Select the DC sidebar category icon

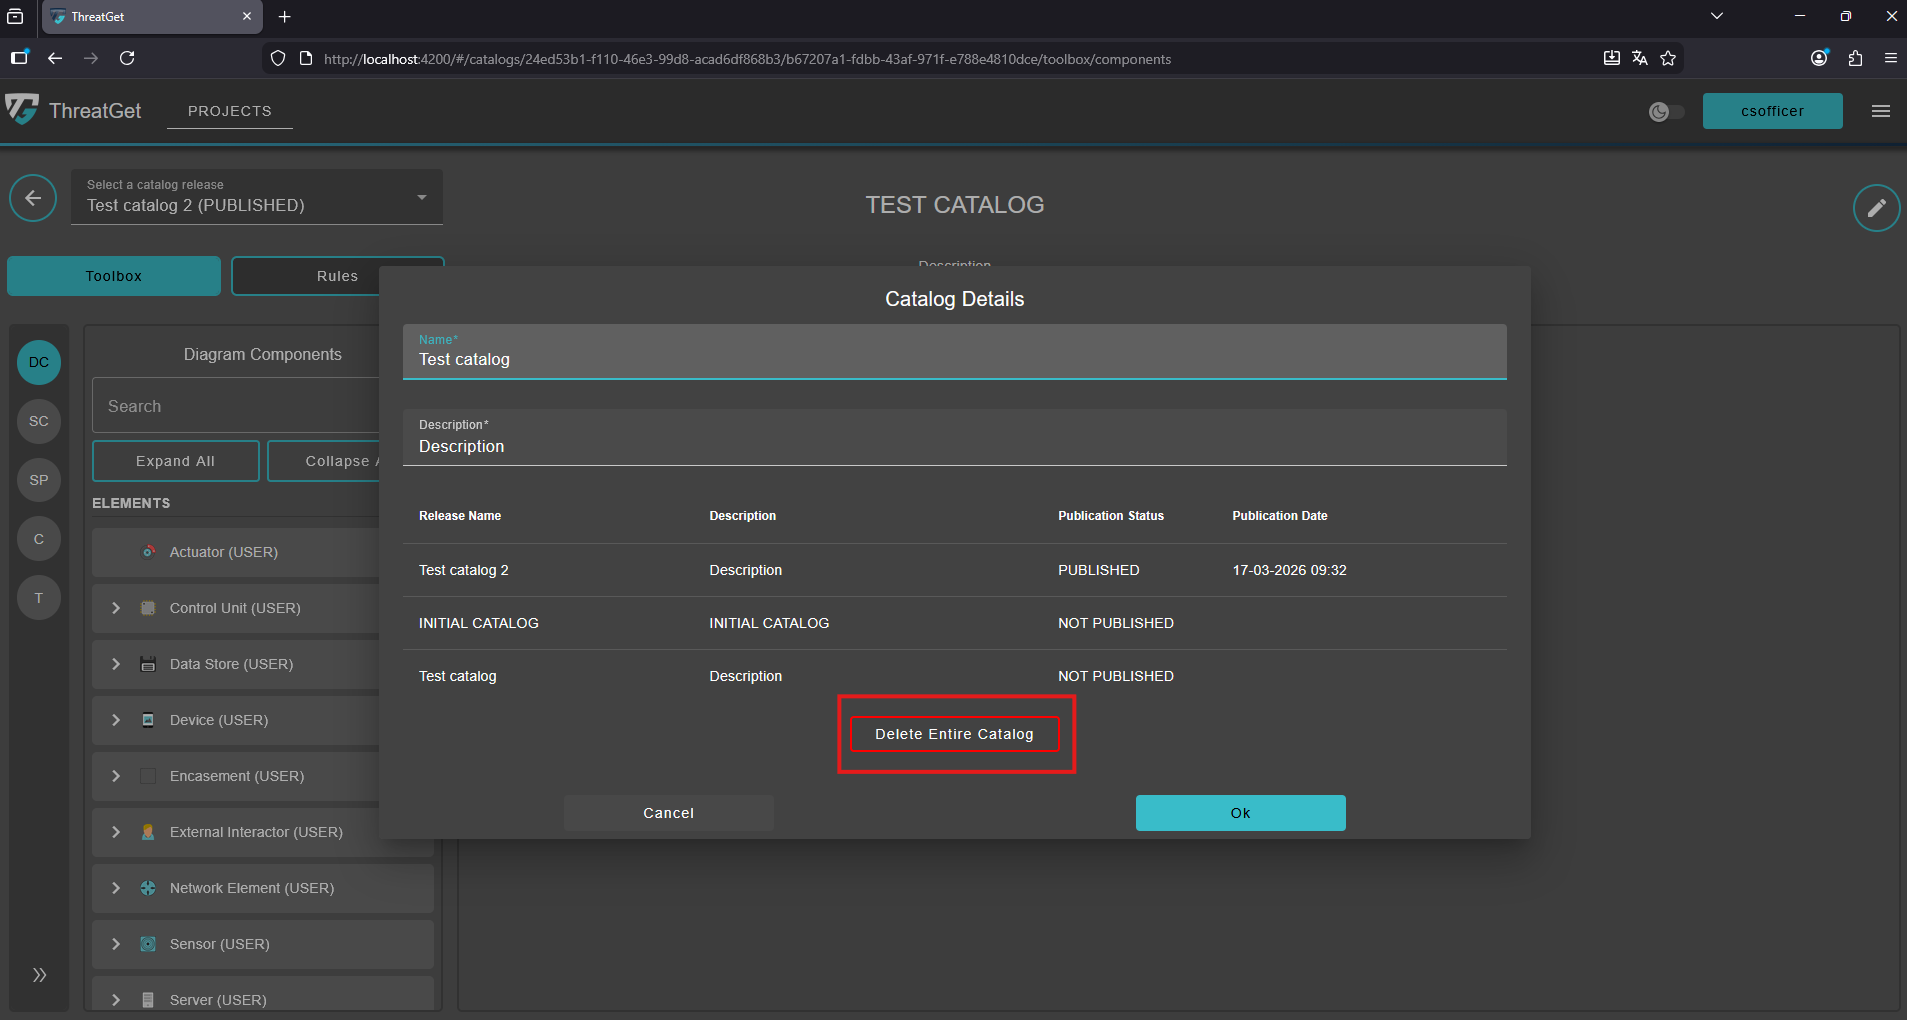coord(39,362)
